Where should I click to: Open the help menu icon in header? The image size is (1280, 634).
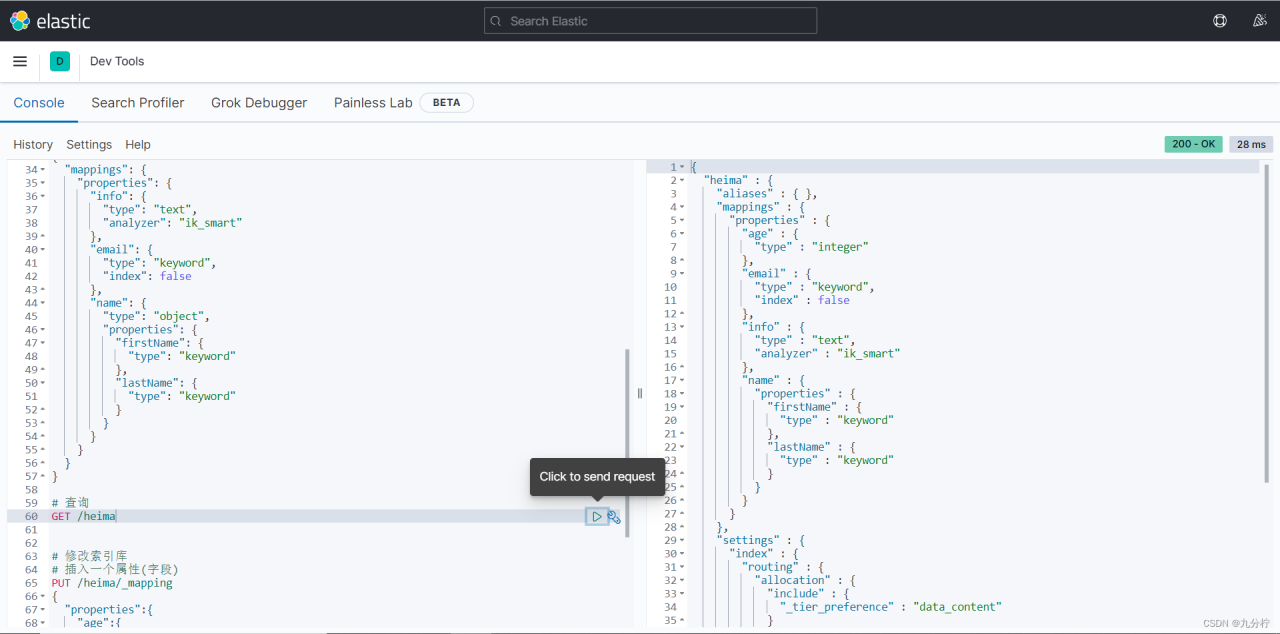tap(1220, 21)
